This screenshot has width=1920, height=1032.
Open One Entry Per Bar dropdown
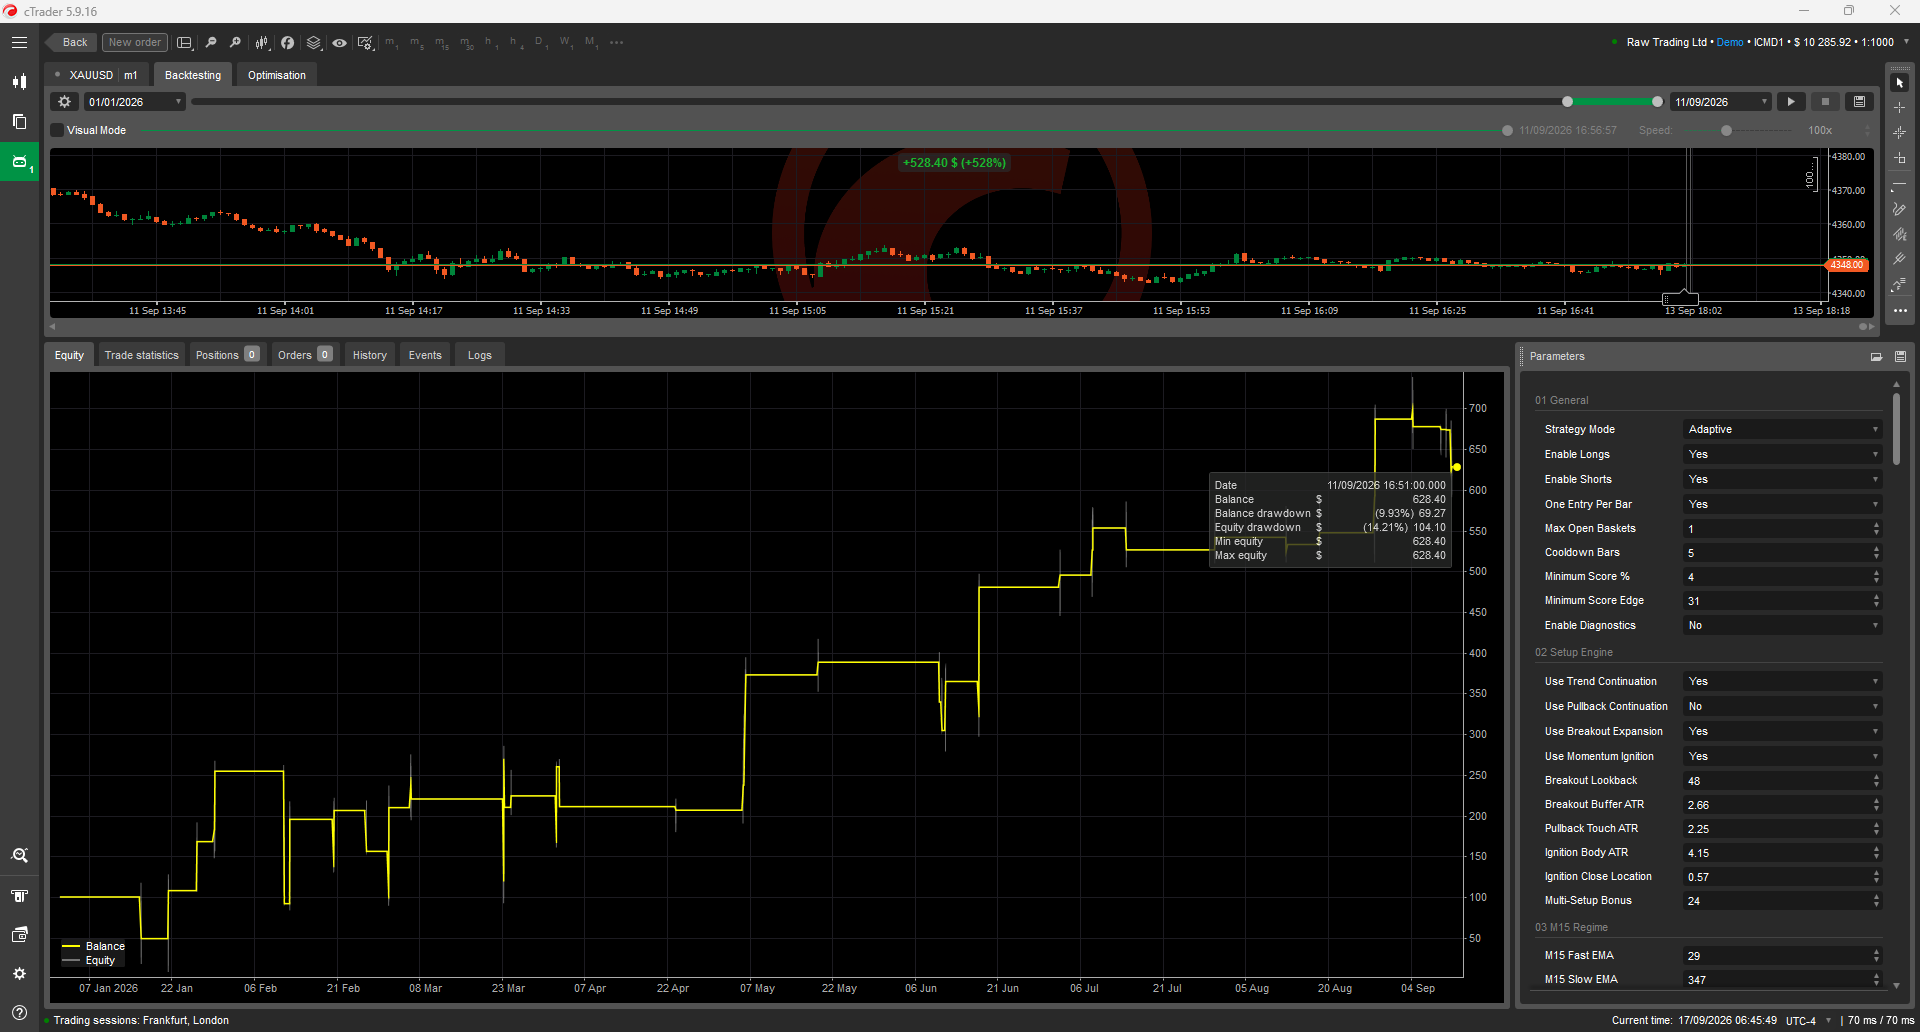pyautogui.click(x=1782, y=505)
